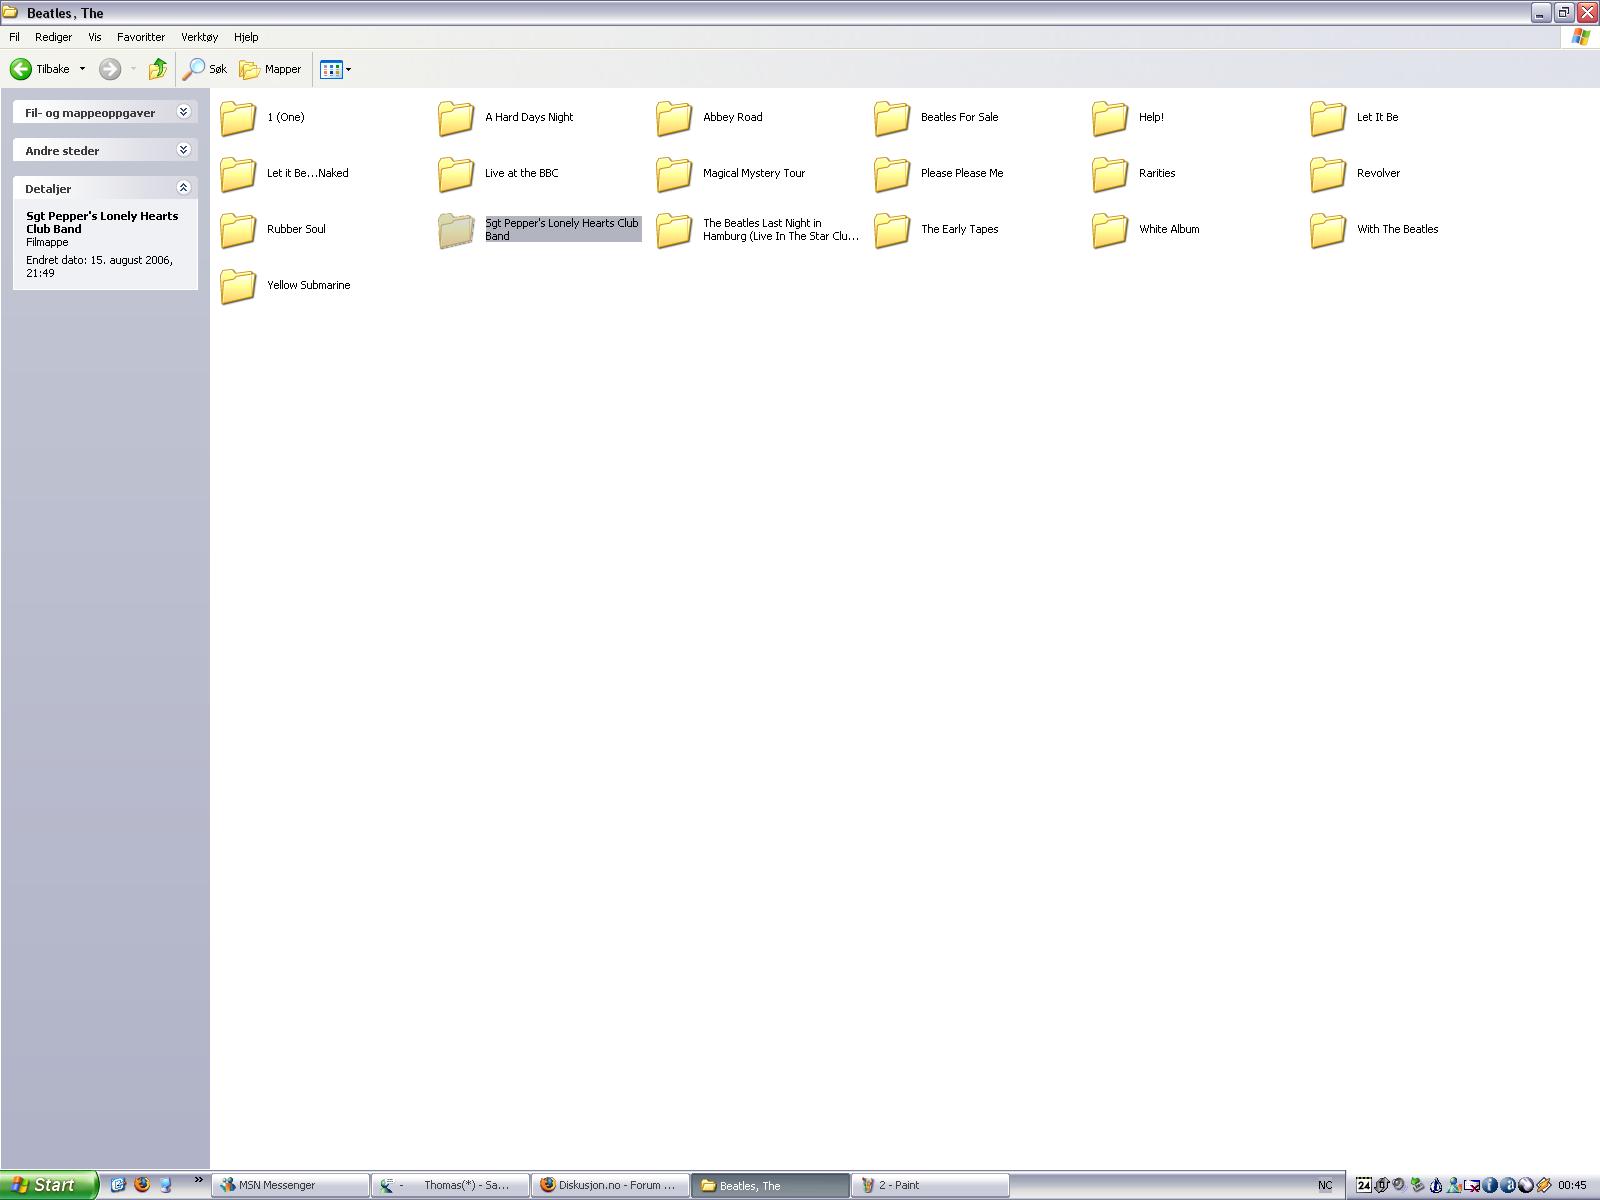Open the Vis menu
1600x1200 pixels.
[x=95, y=37]
